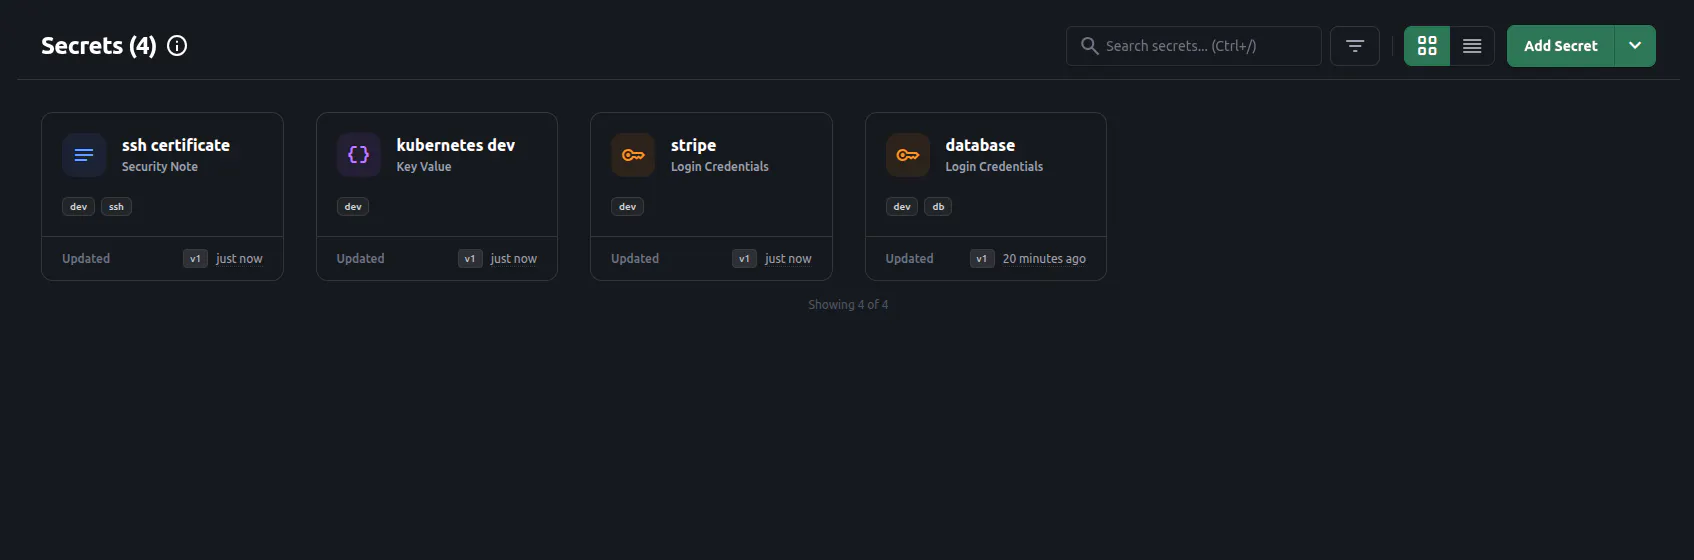Click Security Note label under ssh certificate

coord(160,167)
